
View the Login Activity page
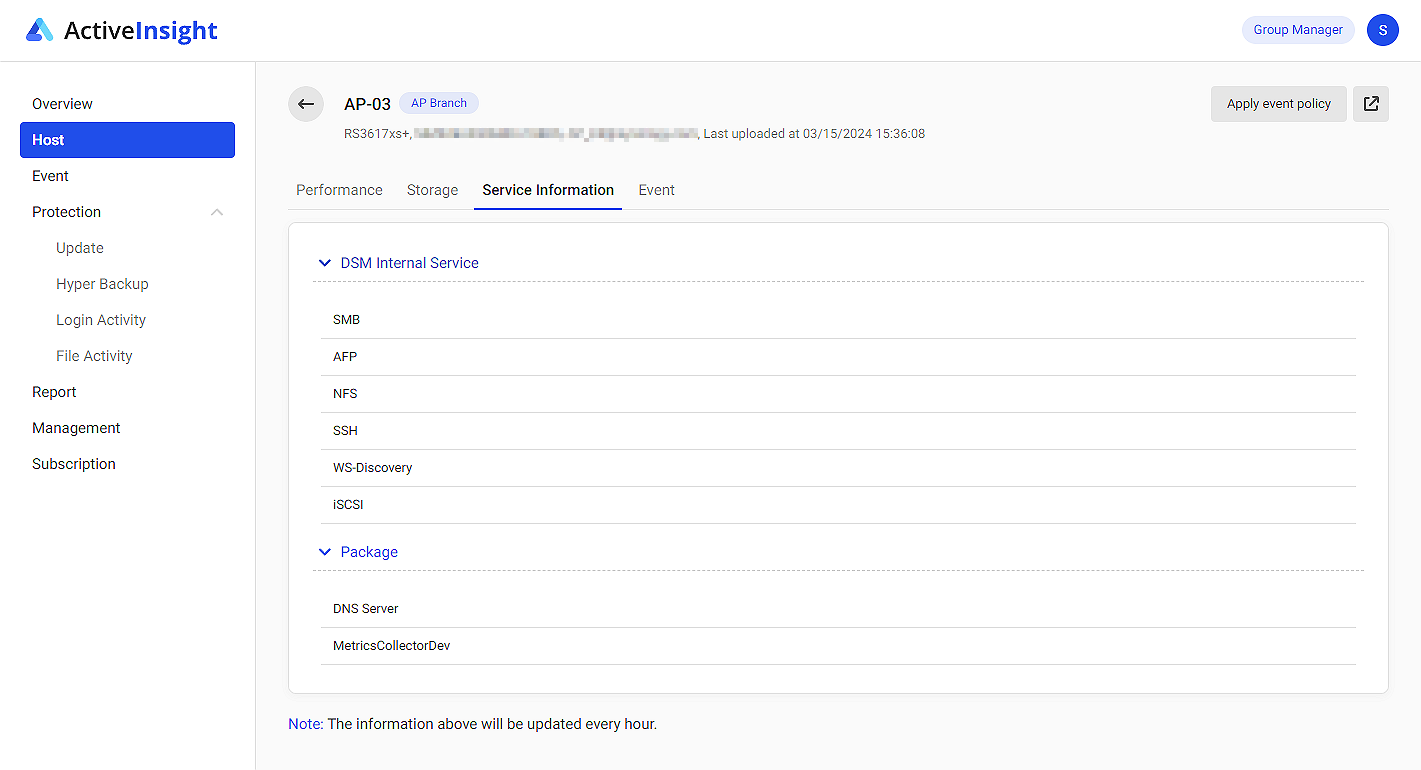point(101,319)
